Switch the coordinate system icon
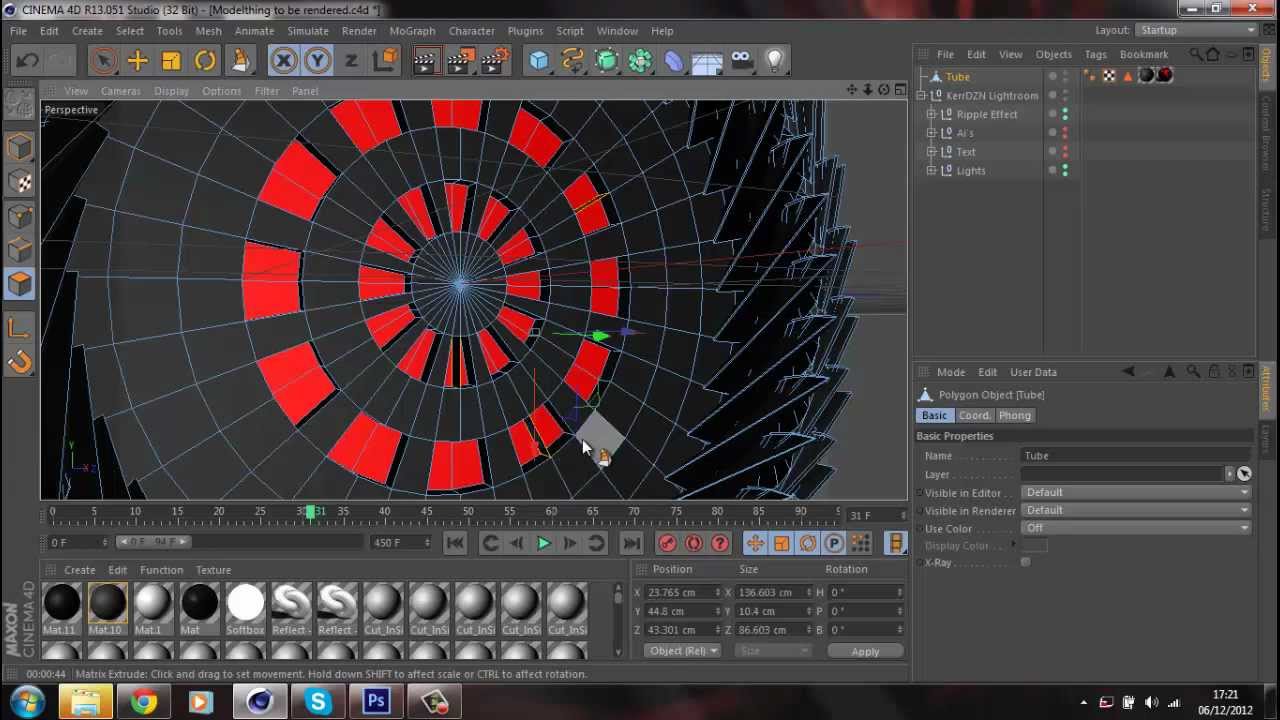Screen dimensions: 1280x720 pyautogui.click(x=385, y=61)
